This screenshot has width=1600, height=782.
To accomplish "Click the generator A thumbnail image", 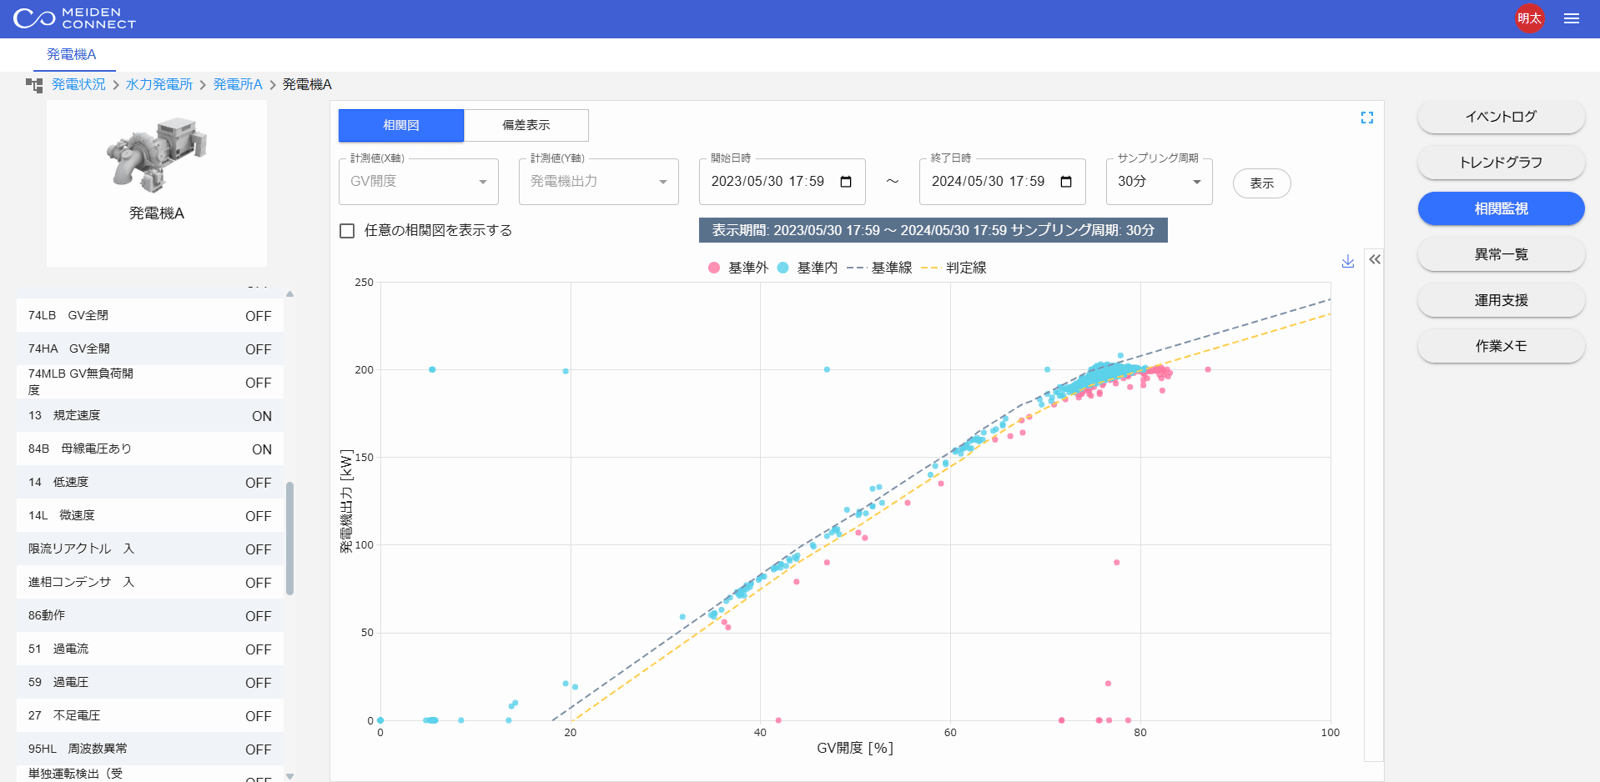I will (157, 155).
